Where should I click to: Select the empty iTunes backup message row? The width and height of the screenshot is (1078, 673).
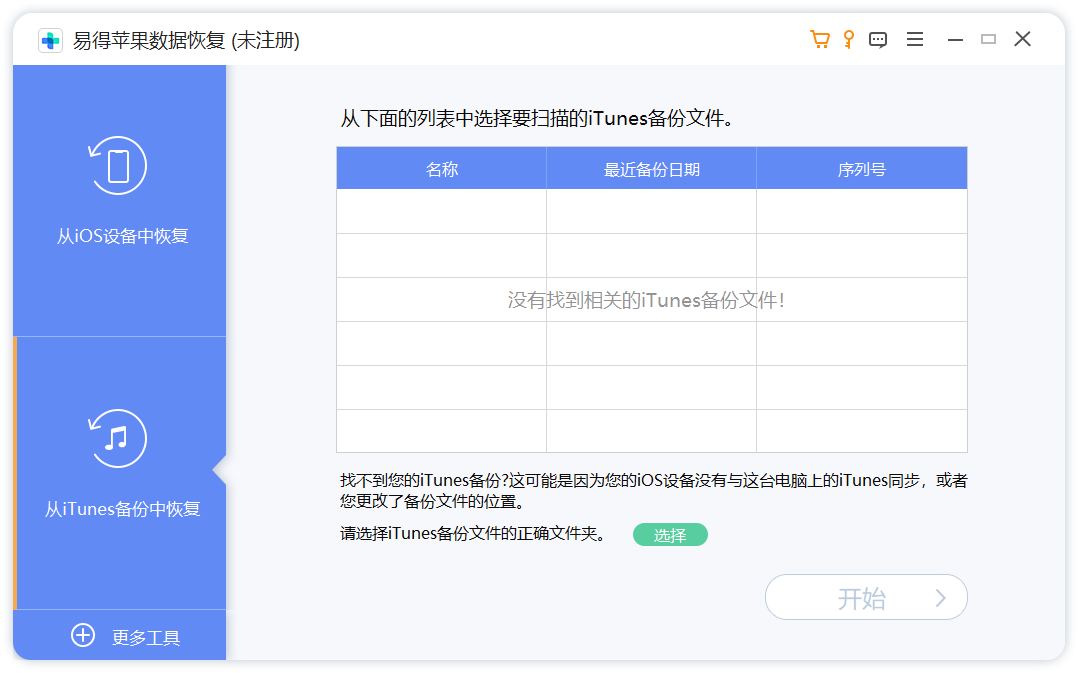click(x=651, y=300)
